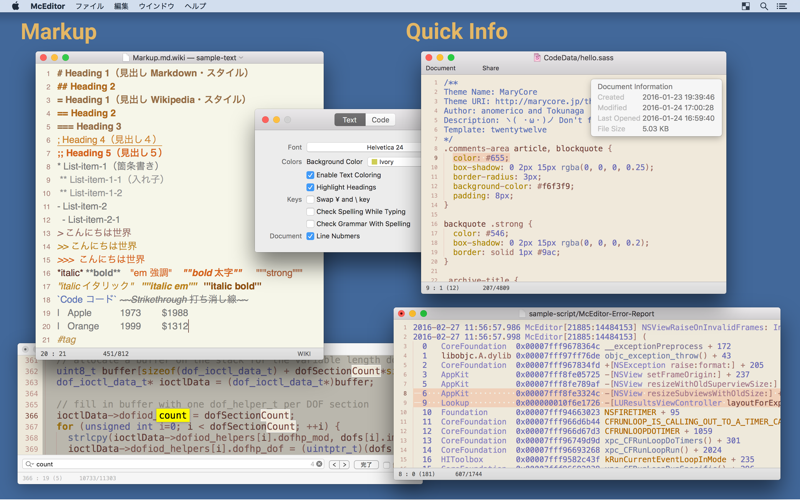800x500 pixels.
Task: Click the highlighted 'count' match on line 366
Action: [x=172, y=415]
